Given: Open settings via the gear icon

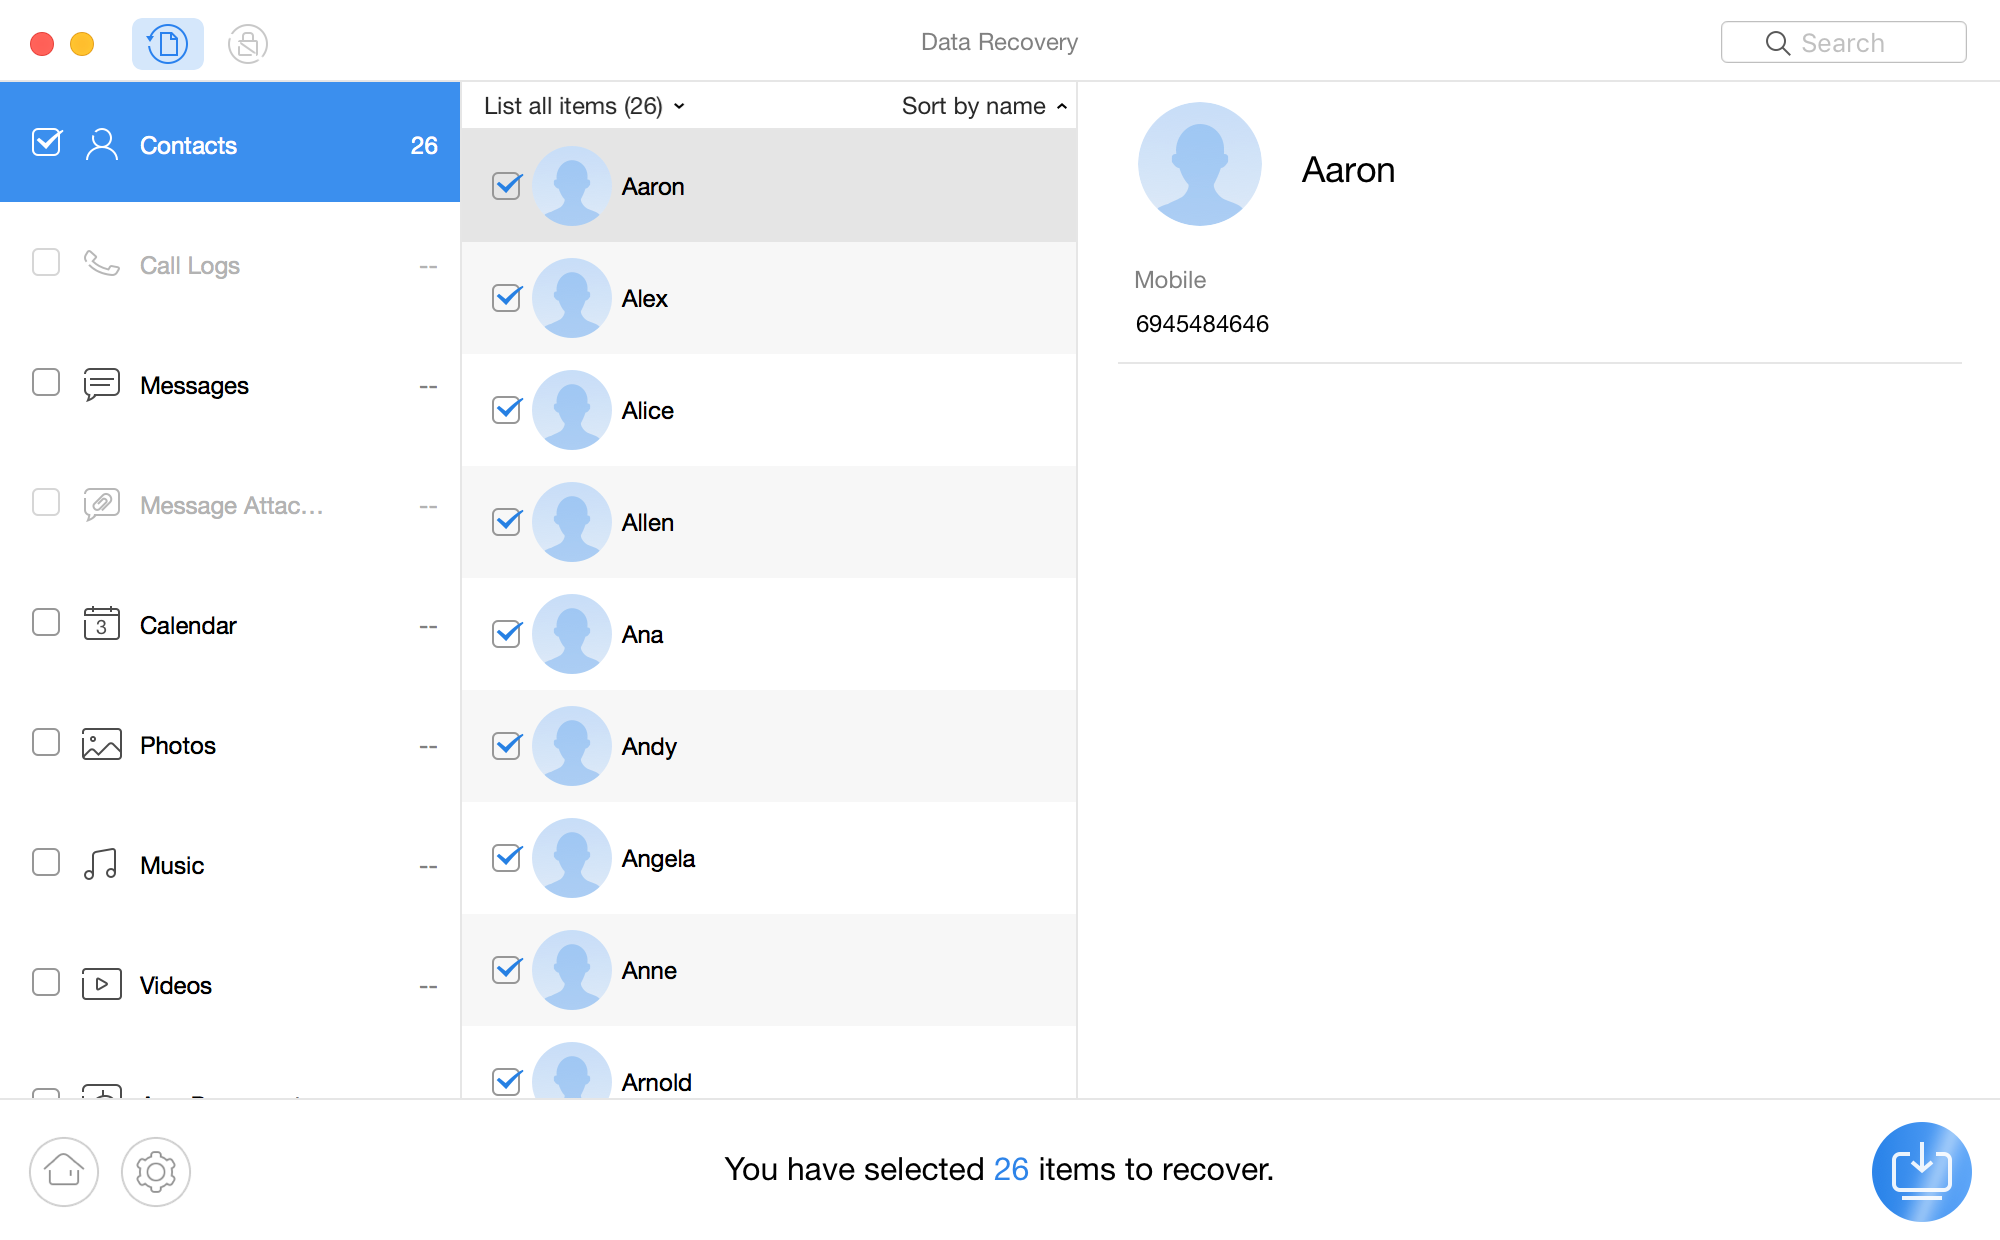Looking at the screenshot, I should (156, 1171).
